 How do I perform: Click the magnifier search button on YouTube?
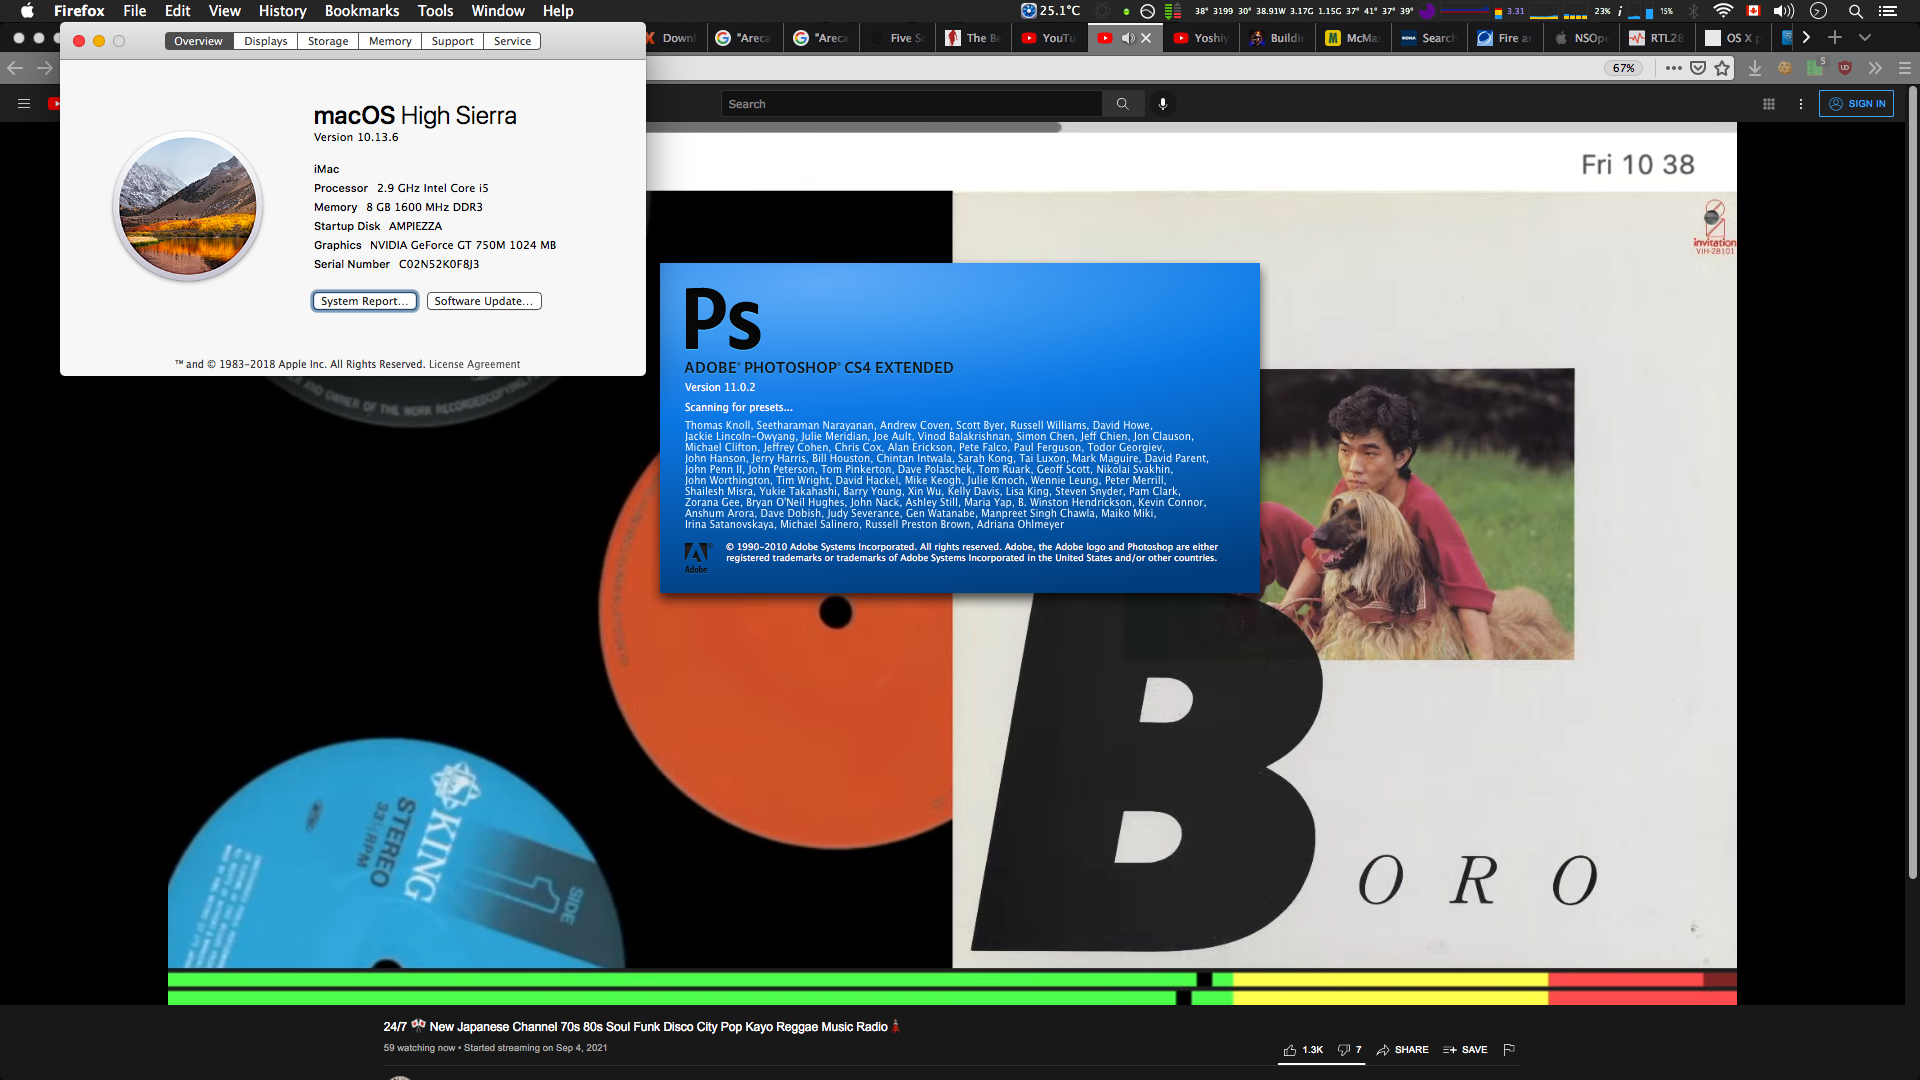click(x=1122, y=104)
